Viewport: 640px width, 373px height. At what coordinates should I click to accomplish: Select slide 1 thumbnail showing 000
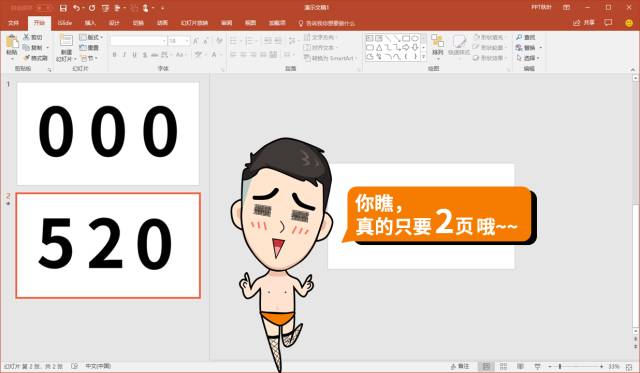pyautogui.click(x=108, y=133)
